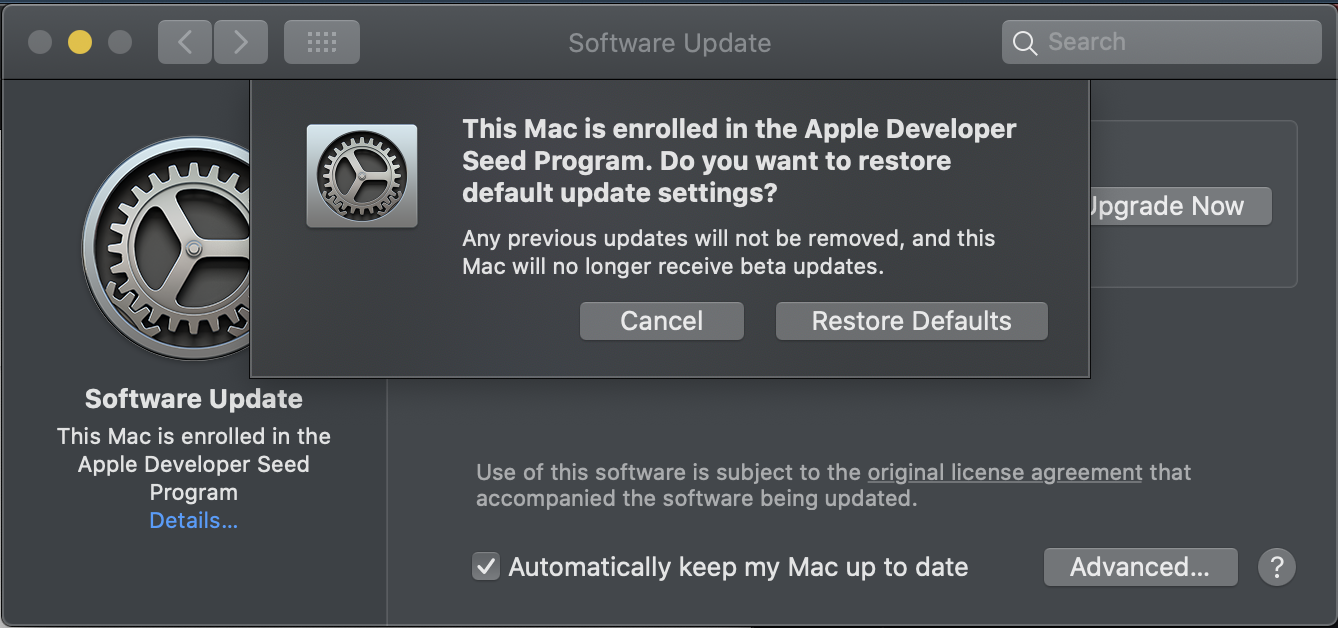
Task: Open help with the question mark button
Action: tap(1276, 567)
